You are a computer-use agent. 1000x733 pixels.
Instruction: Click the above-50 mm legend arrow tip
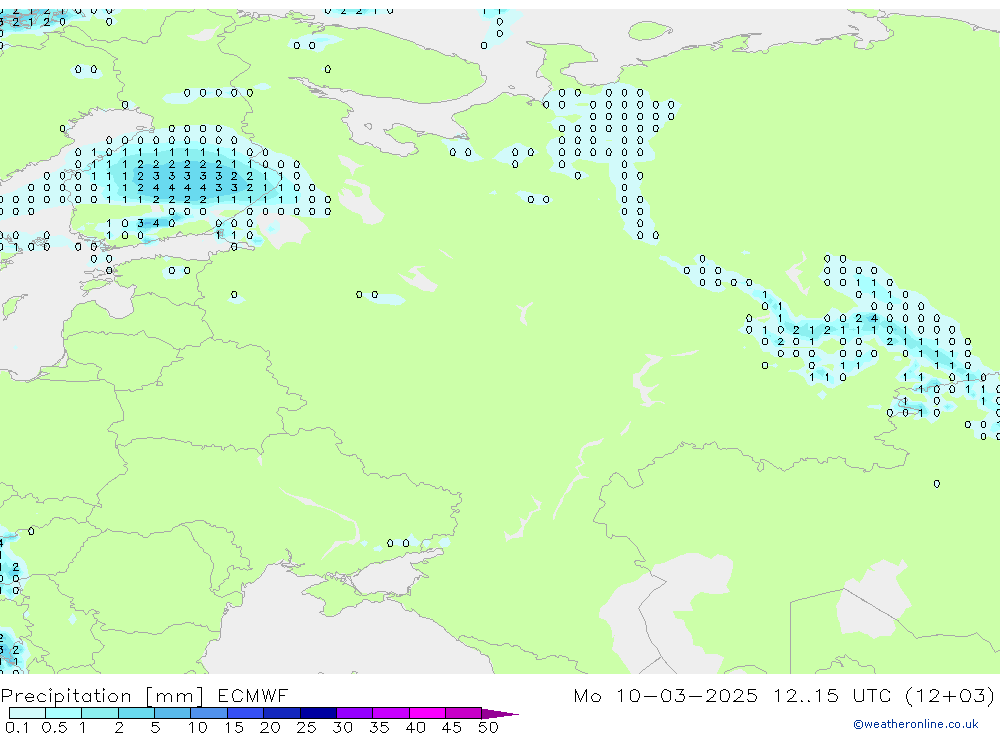tap(501, 714)
